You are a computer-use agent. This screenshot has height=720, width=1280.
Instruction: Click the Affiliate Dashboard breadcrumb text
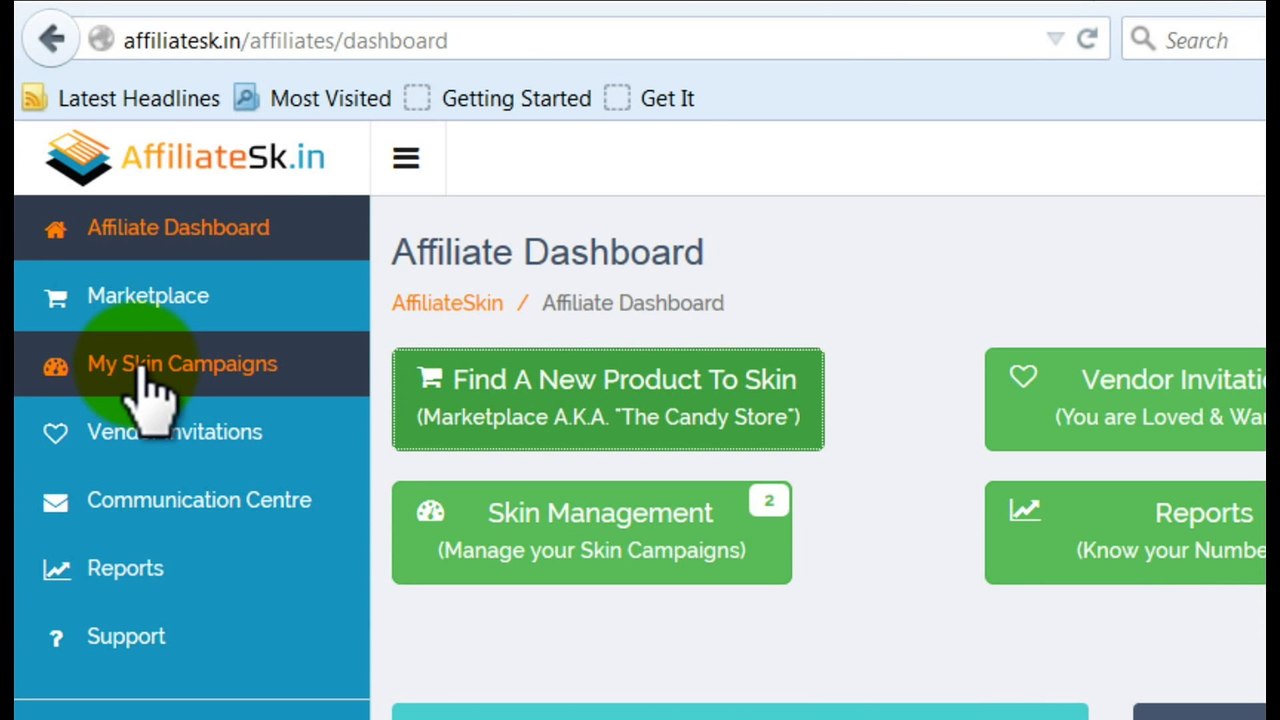(x=633, y=303)
